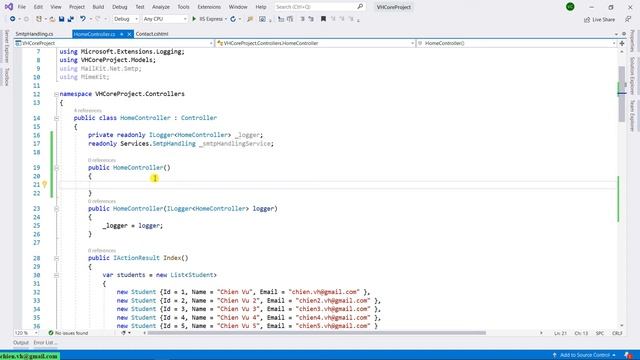The height and width of the screenshot is (360, 640).
Task: Close the HomeController.cs tab
Action: [129, 34]
